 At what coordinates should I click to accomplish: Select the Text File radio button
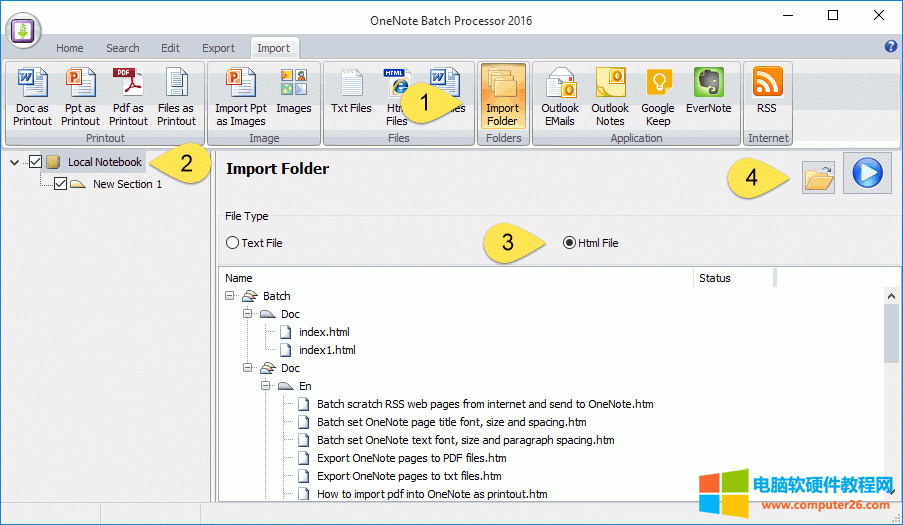[x=233, y=243]
